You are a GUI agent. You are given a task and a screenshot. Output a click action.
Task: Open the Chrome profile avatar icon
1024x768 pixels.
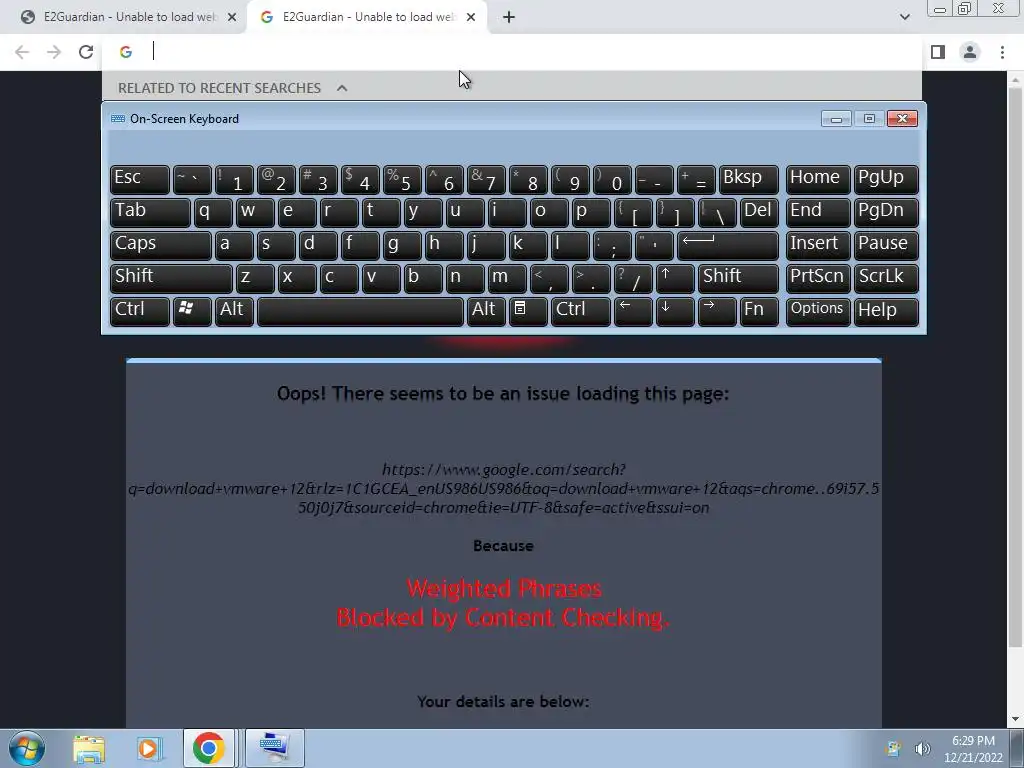click(970, 52)
